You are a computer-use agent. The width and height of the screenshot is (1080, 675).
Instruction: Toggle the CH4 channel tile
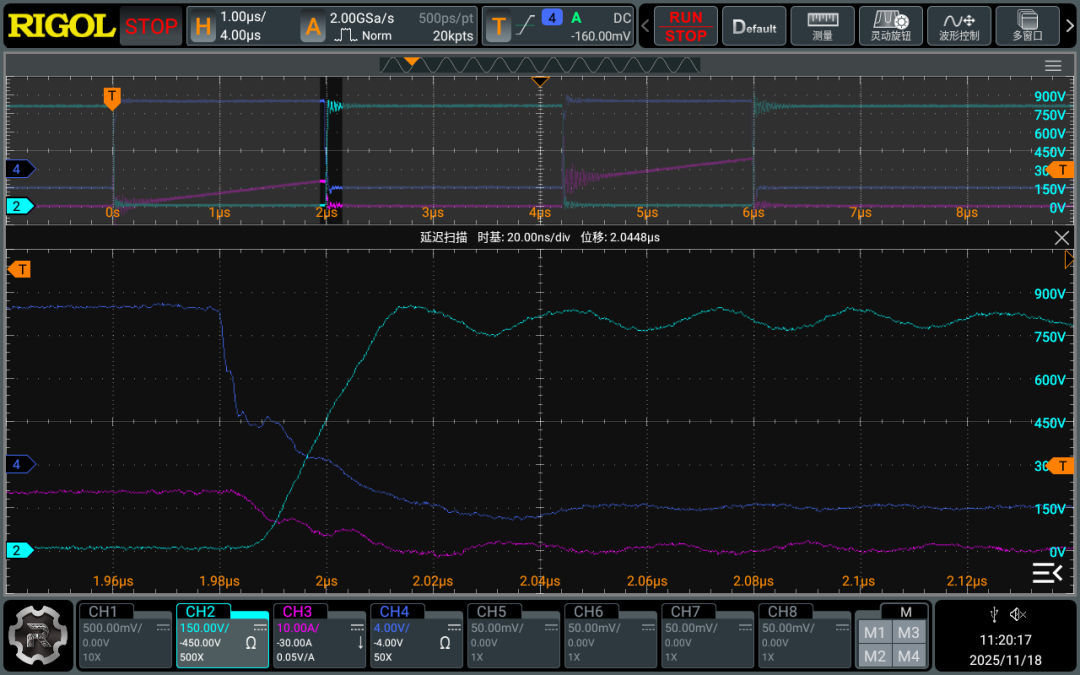point(416,635)
